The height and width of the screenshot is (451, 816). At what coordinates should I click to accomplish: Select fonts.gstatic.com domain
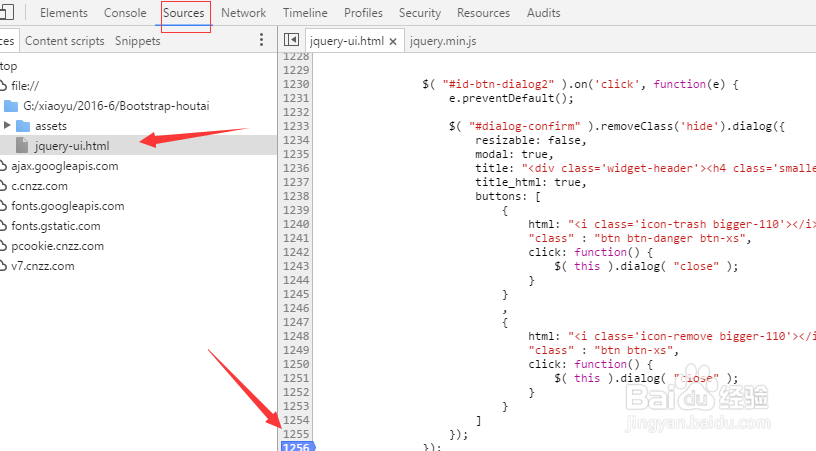pos(56,226)
